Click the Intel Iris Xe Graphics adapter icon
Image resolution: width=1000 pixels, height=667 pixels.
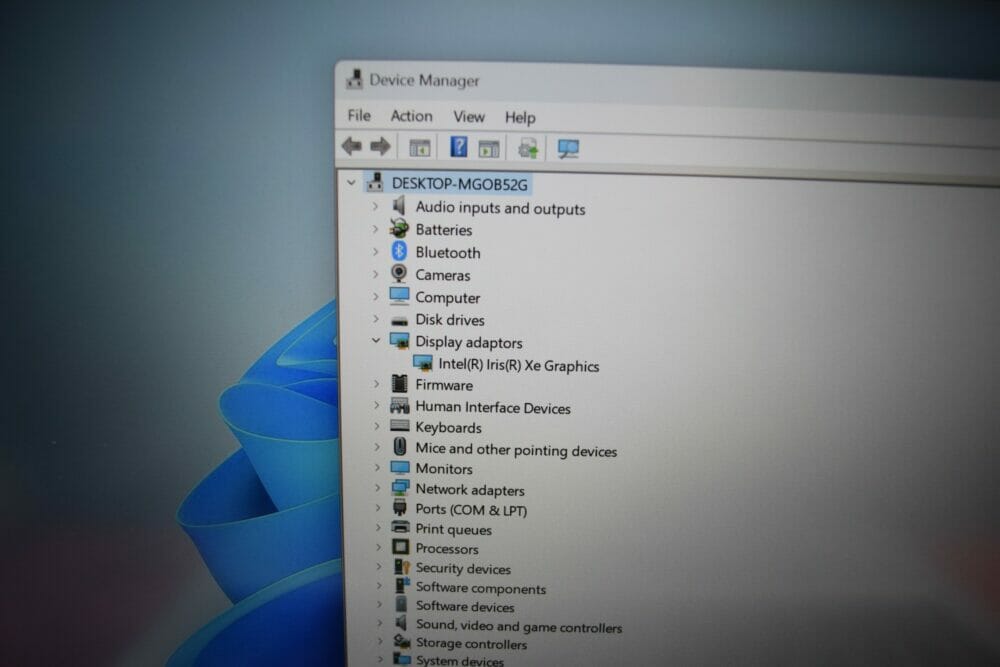click(x=423, y=363)
